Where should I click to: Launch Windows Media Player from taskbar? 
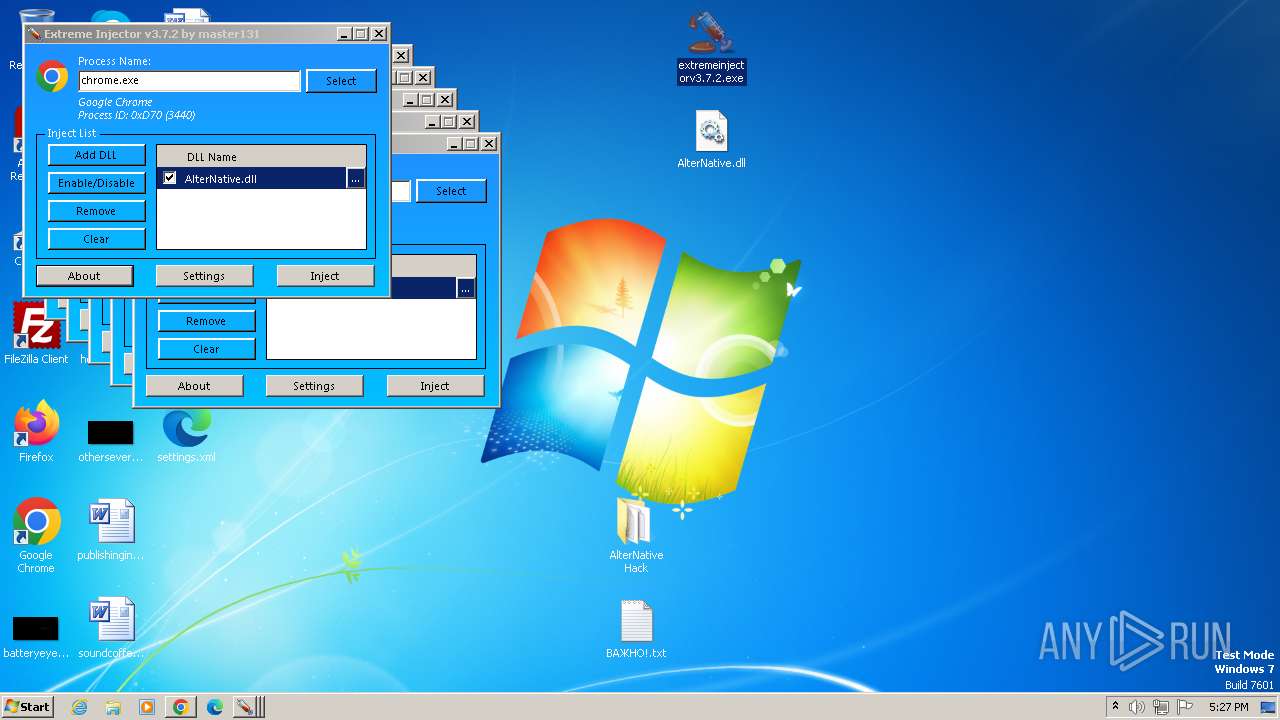146,707
